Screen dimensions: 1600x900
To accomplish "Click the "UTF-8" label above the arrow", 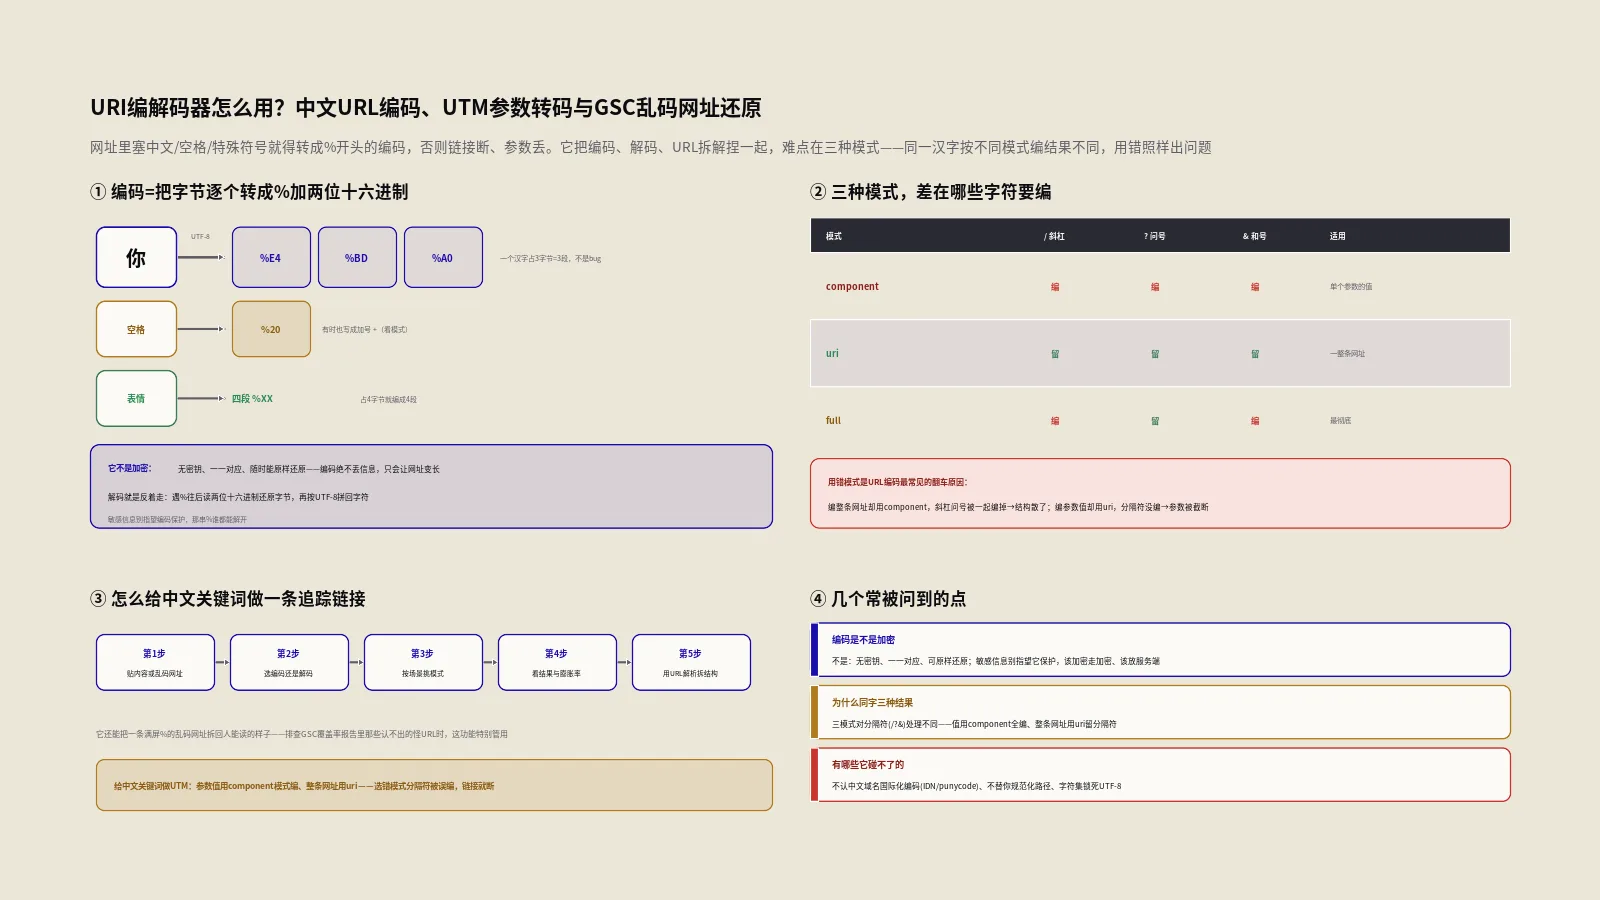I will click(x=201, y=237).
